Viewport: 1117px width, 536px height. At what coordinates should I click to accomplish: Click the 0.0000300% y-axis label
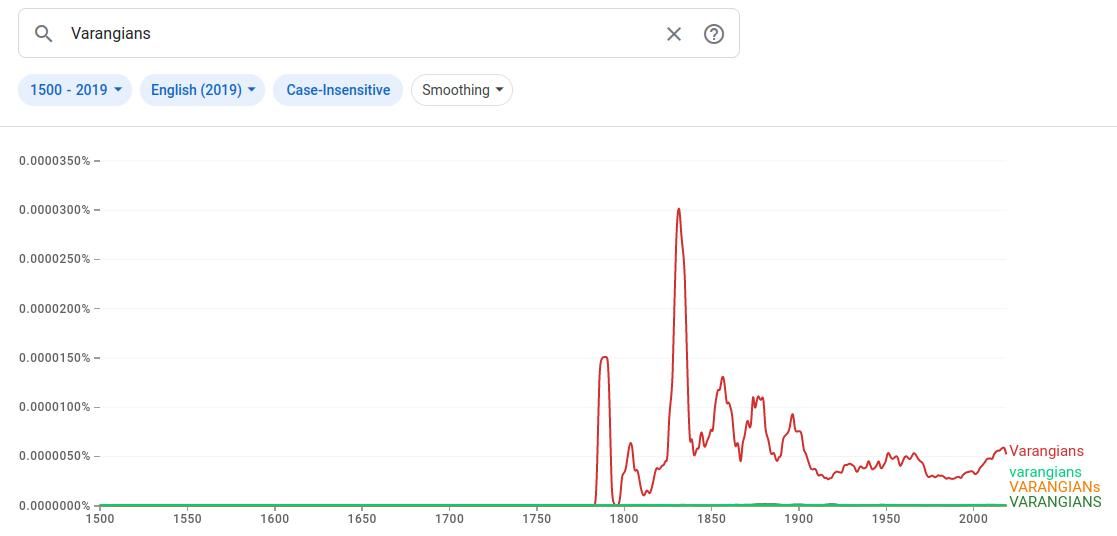[x=55, y=210]
